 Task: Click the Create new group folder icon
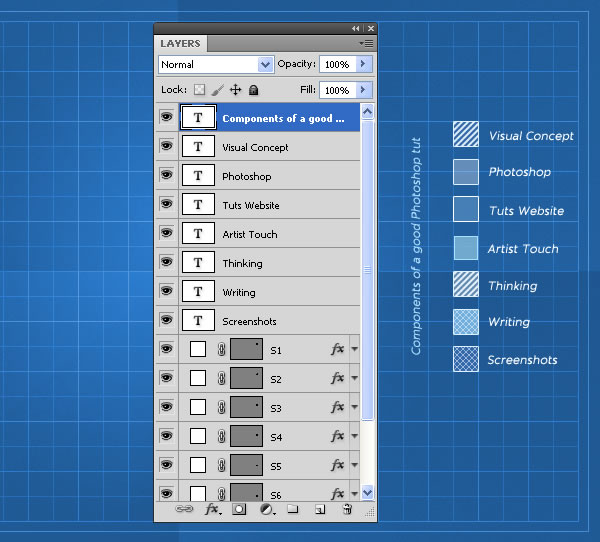293,509
